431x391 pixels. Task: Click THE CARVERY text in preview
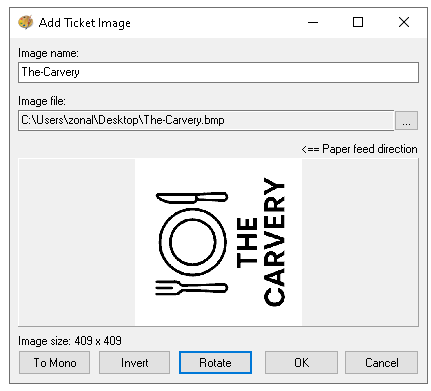click(260, 242)
